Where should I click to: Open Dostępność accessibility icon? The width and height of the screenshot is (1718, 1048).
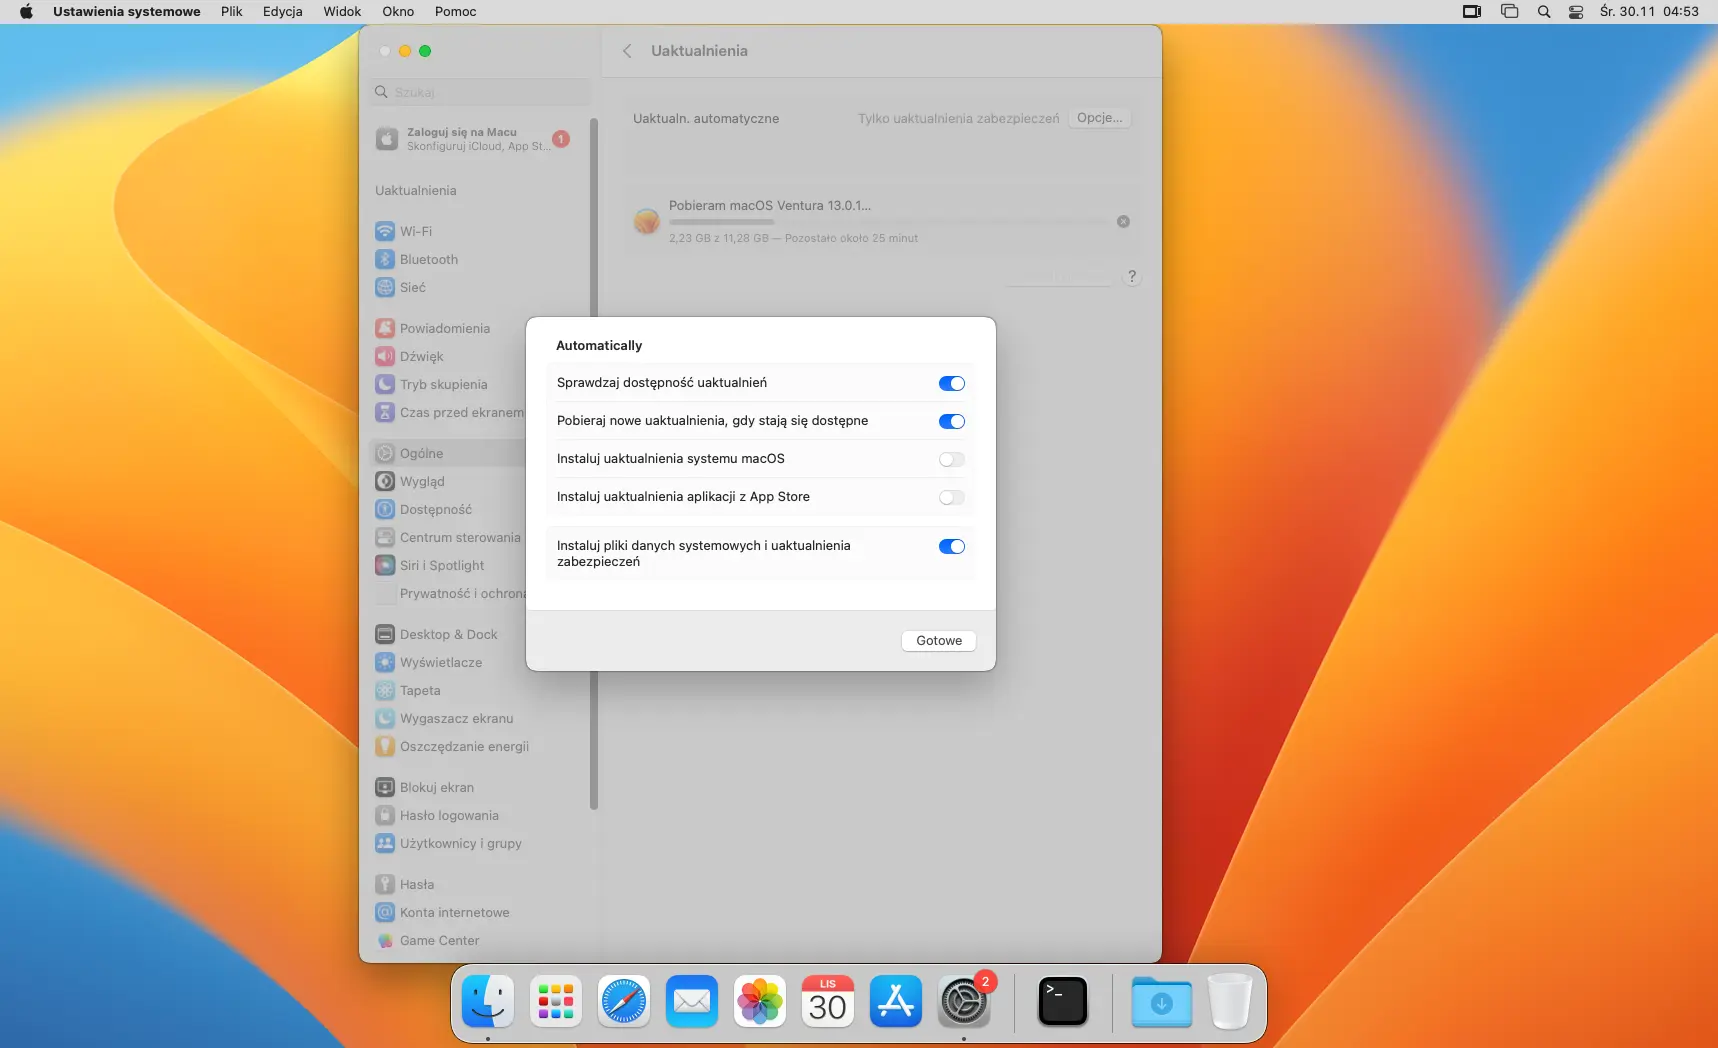385,509
